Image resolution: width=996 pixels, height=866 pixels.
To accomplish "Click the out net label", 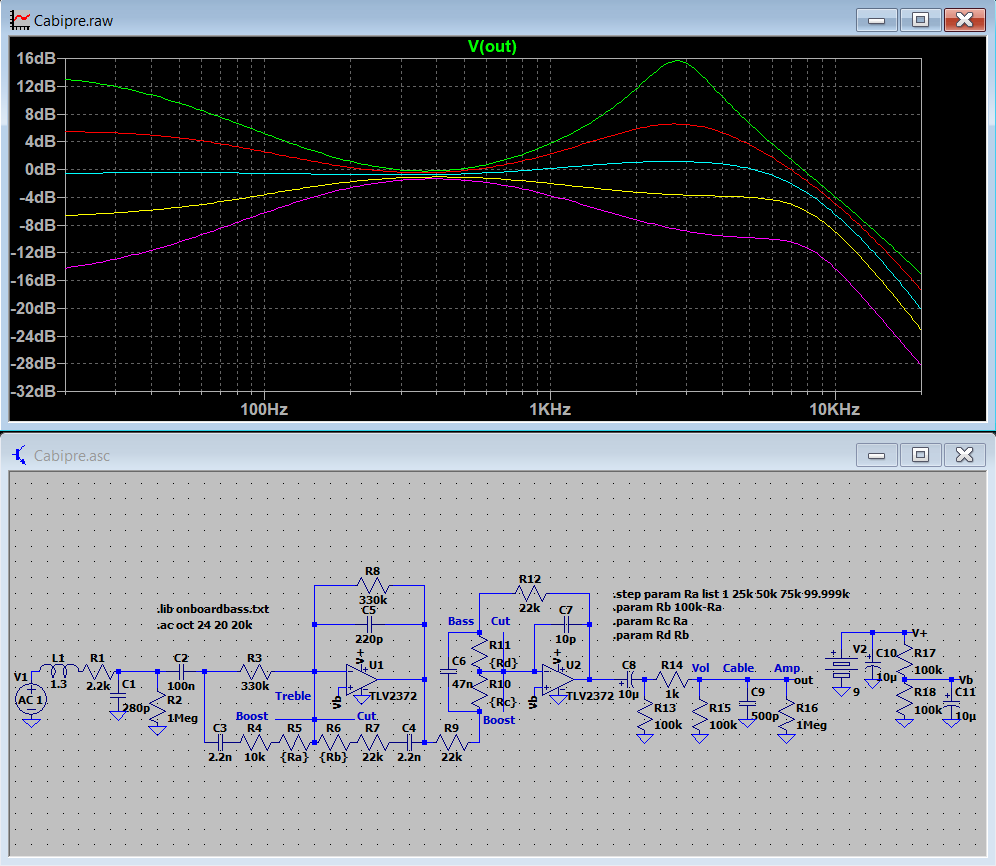I will pyautogui.click(x=804, y=680).
